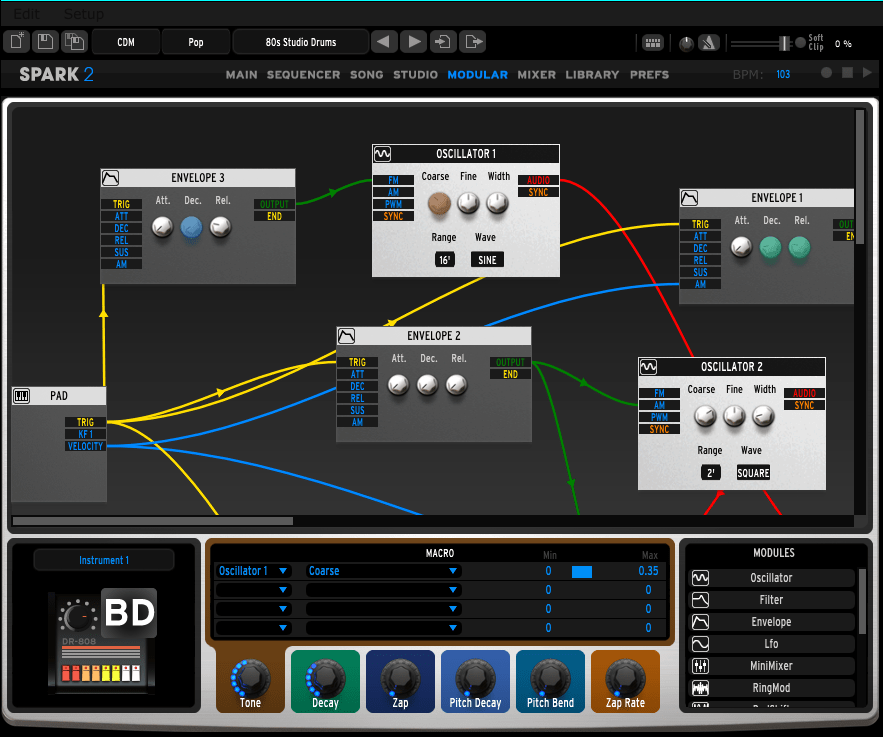The height and width of the screenshot is (737, 883).
Task: Click the MiniMixer sliders icon
Action: pyautogui.click(x=700, y=665)
